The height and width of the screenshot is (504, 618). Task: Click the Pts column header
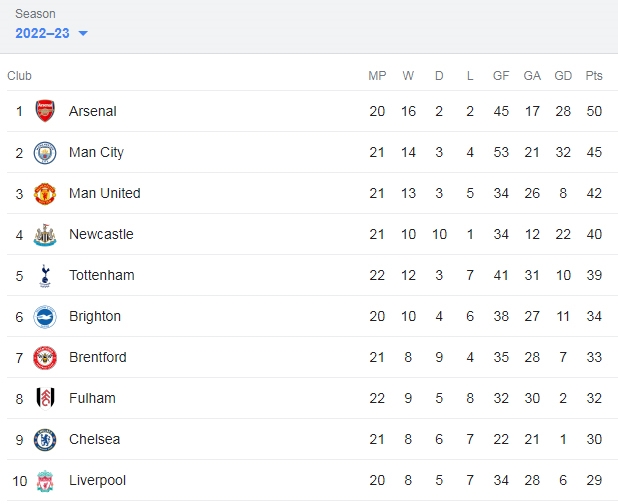click(594, 75)
